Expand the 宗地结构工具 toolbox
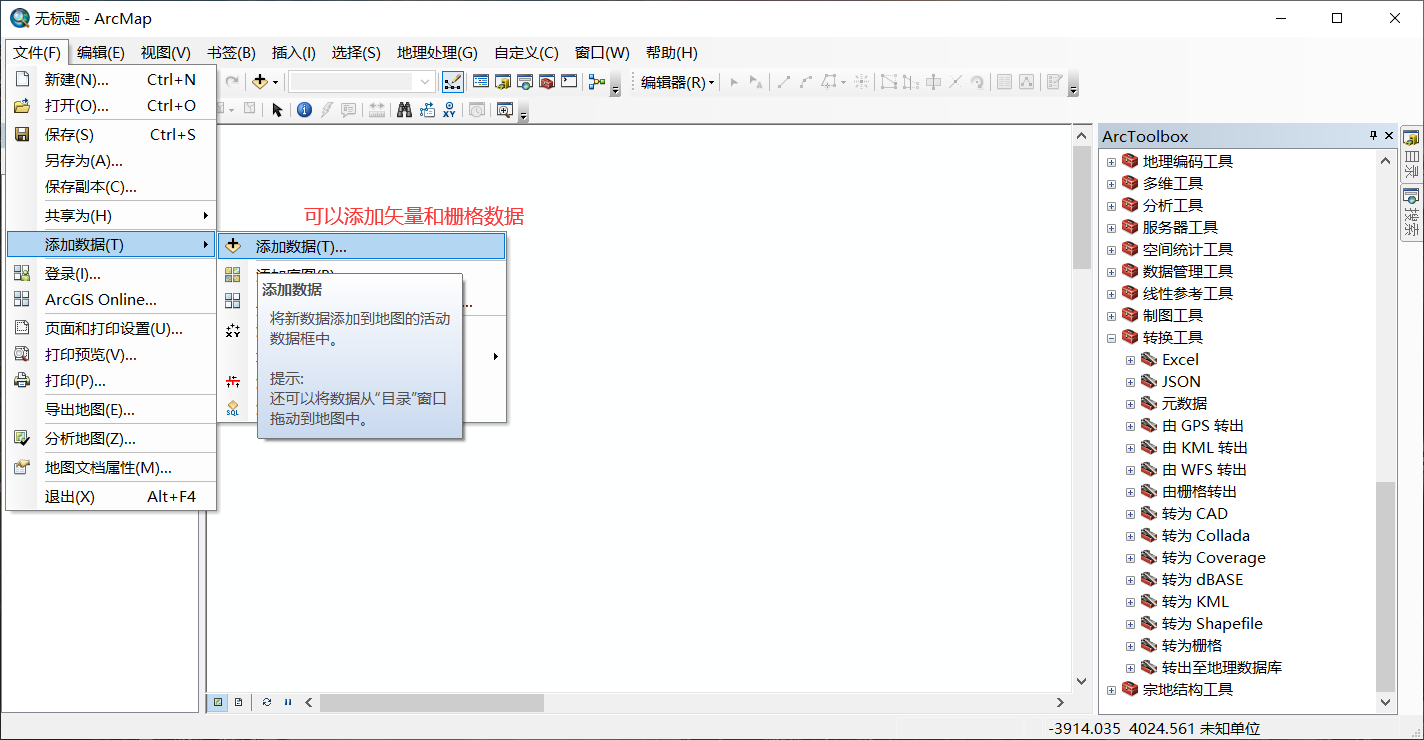The height and width of the screenshot is (740, 1424). (1111, 690)
